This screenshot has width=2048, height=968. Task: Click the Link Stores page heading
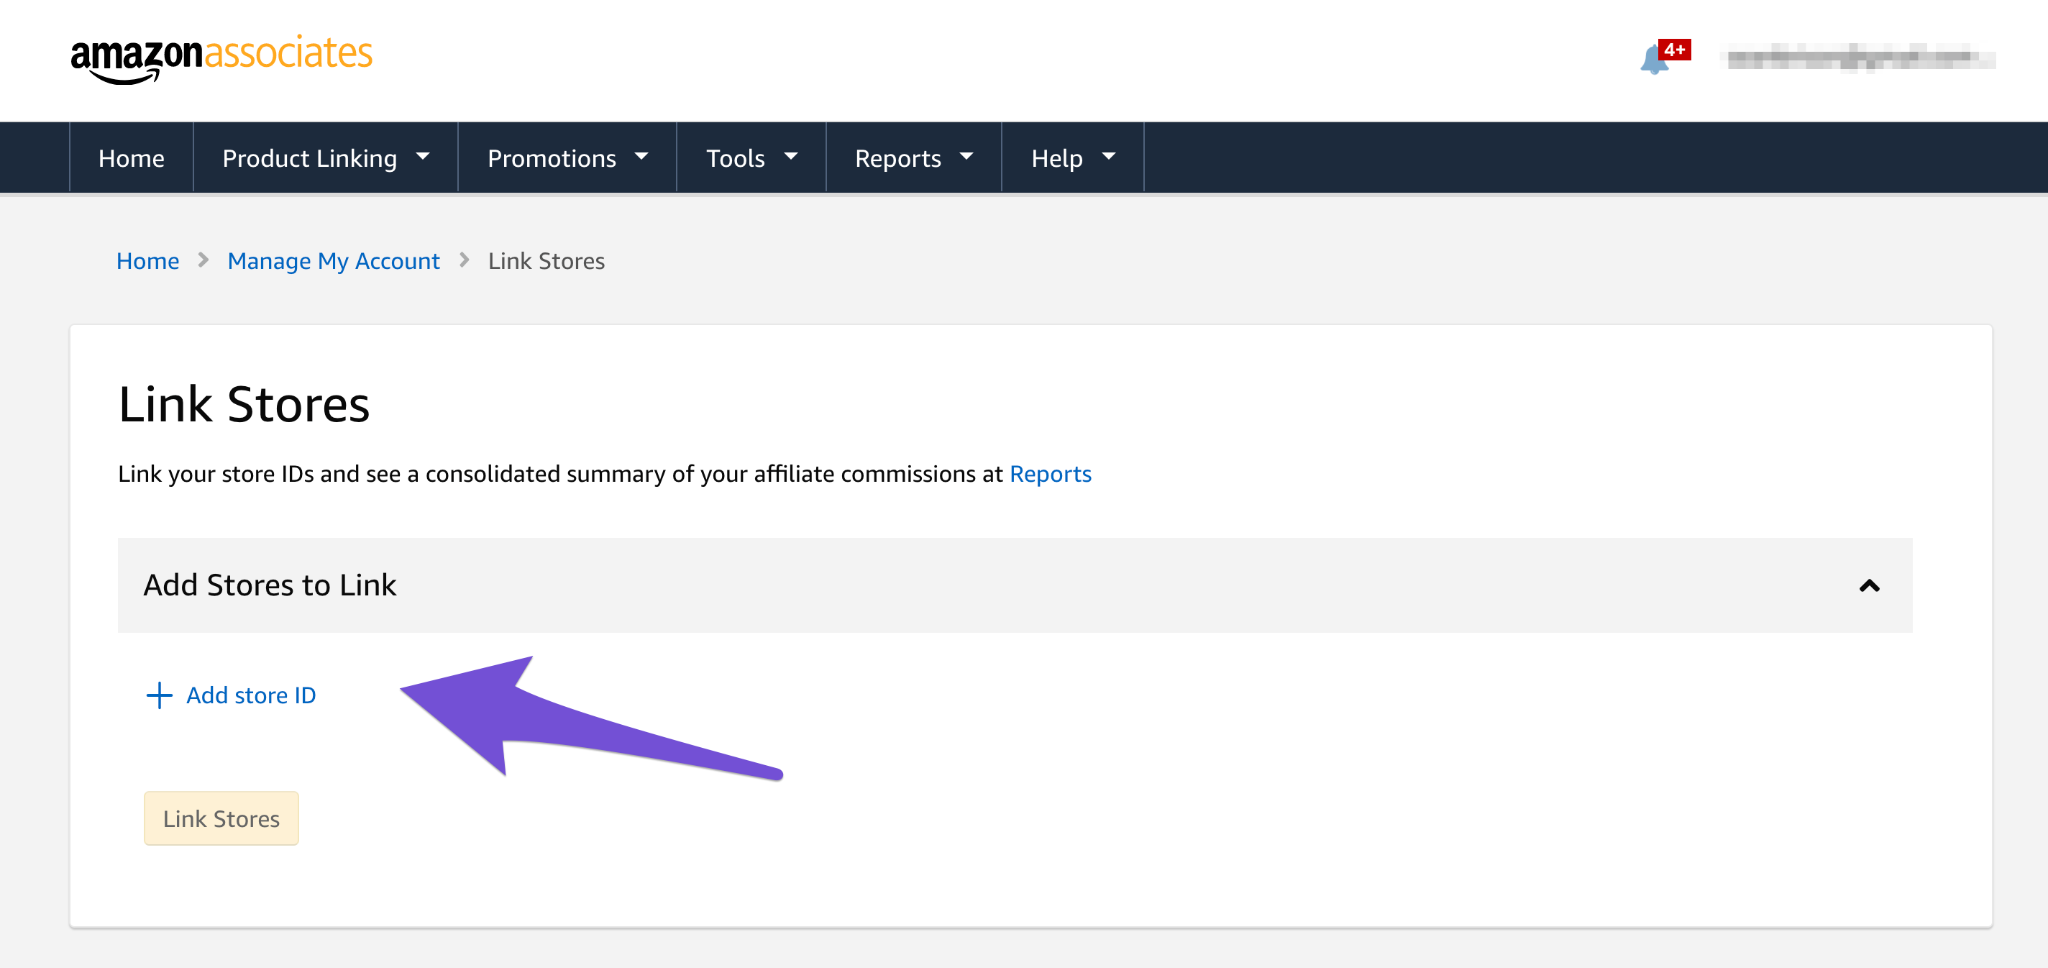tap(244, 405)
